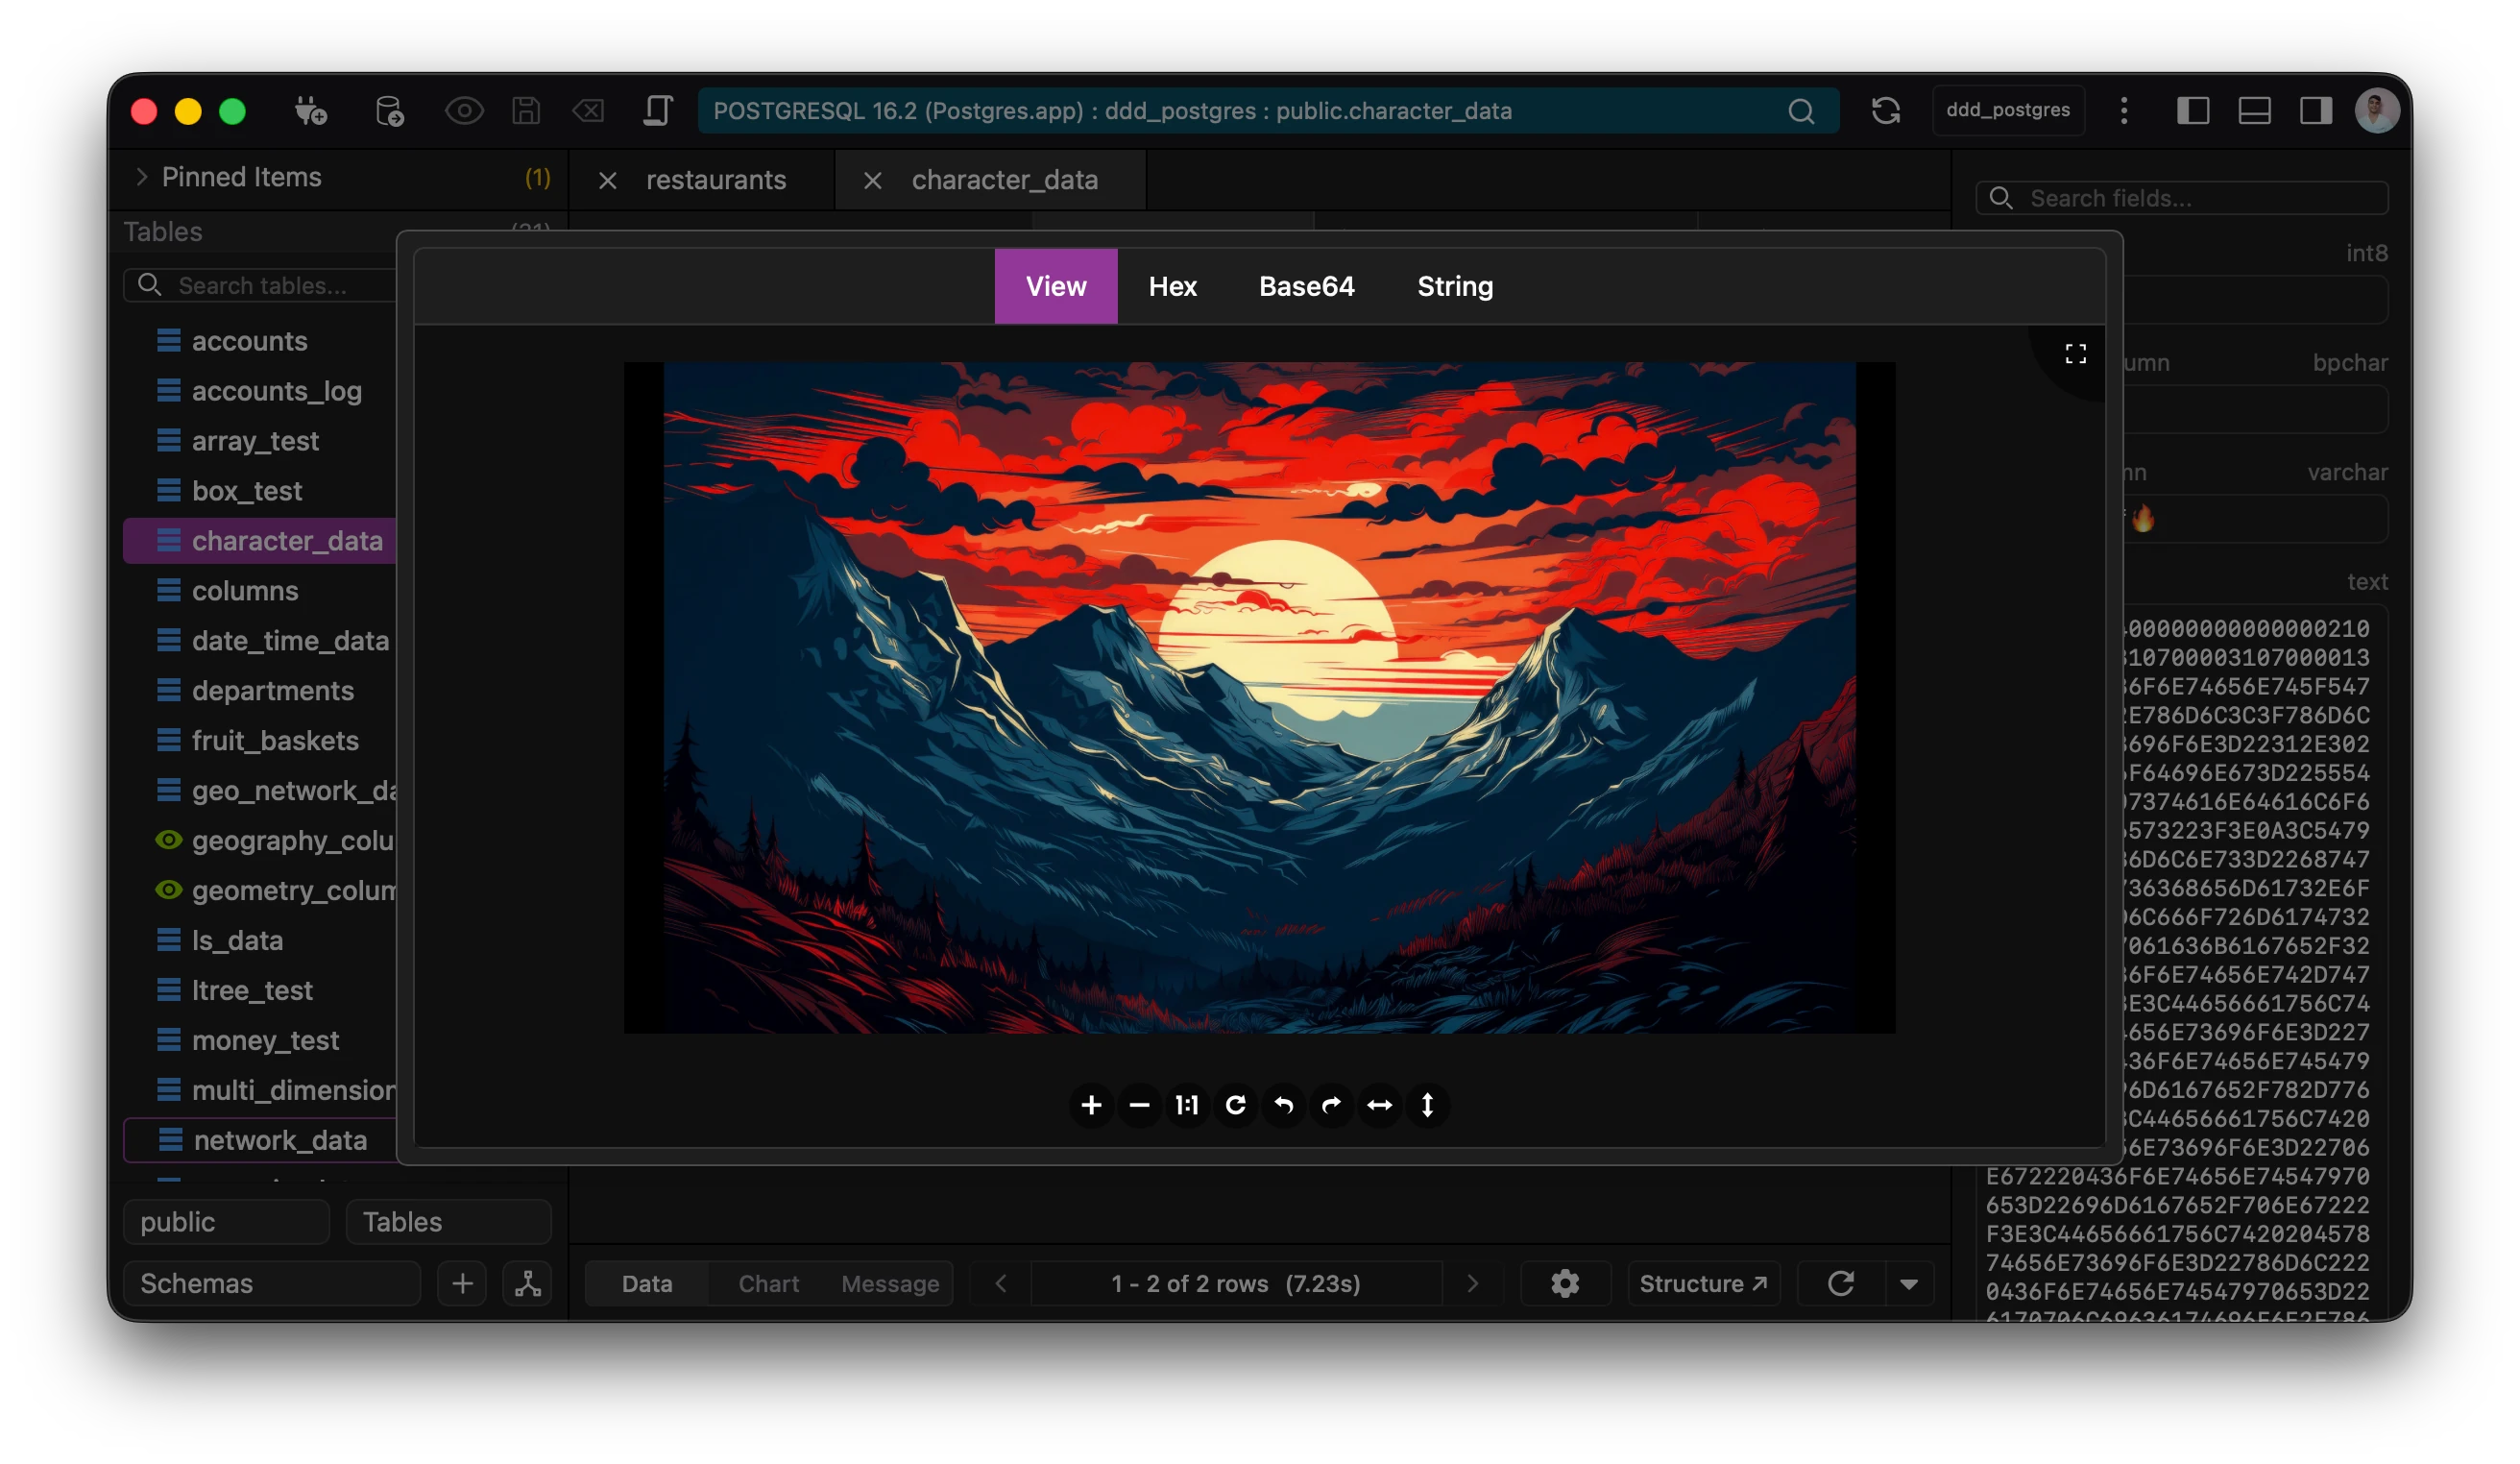Click the Search tables field
The width and height of the screenshot is (2520, 1464).
[x=262, y=285]
